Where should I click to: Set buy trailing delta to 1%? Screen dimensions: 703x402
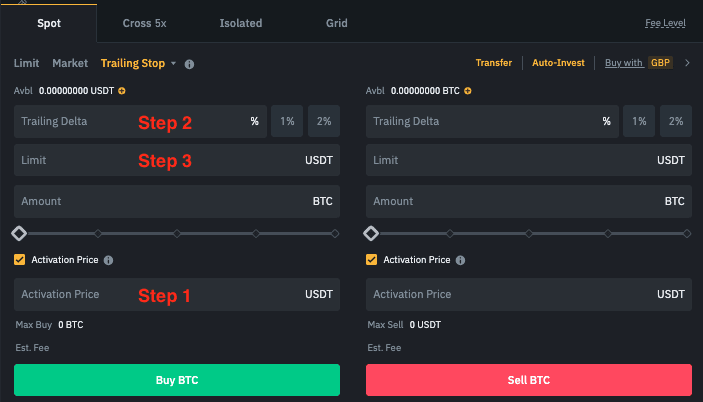(x=287, y=122)
